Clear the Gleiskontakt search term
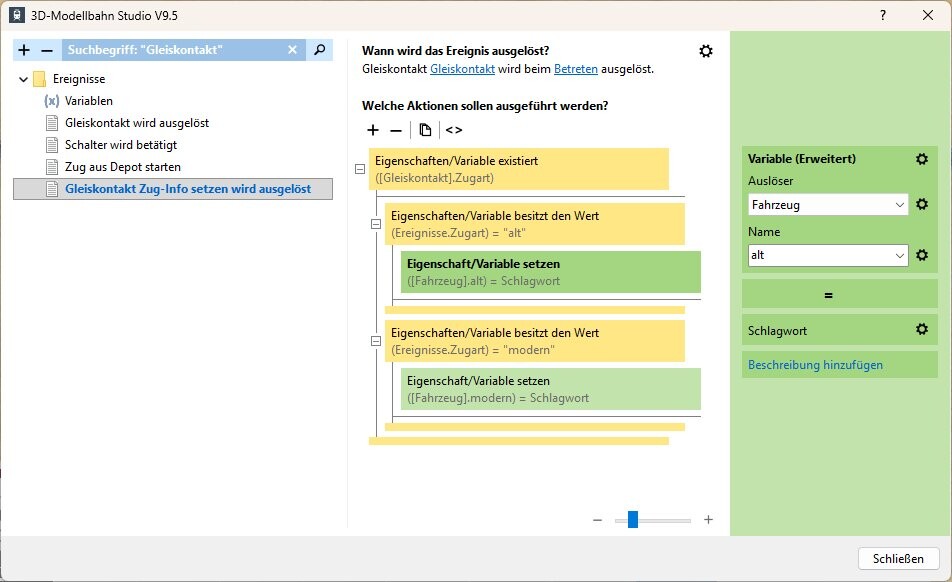The image size is (952, 582). coord(293,50)
